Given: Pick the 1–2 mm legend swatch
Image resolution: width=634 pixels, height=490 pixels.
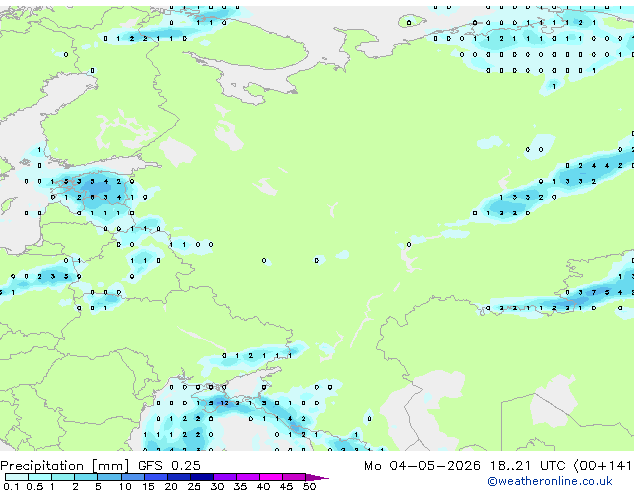Looking at the screenshot, I should [x=63, y=477].
